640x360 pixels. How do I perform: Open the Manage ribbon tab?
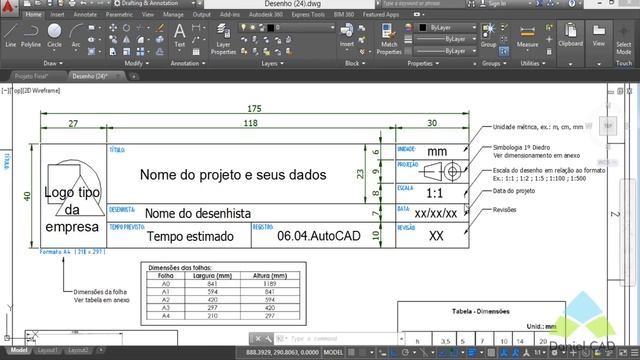(173, 14)
